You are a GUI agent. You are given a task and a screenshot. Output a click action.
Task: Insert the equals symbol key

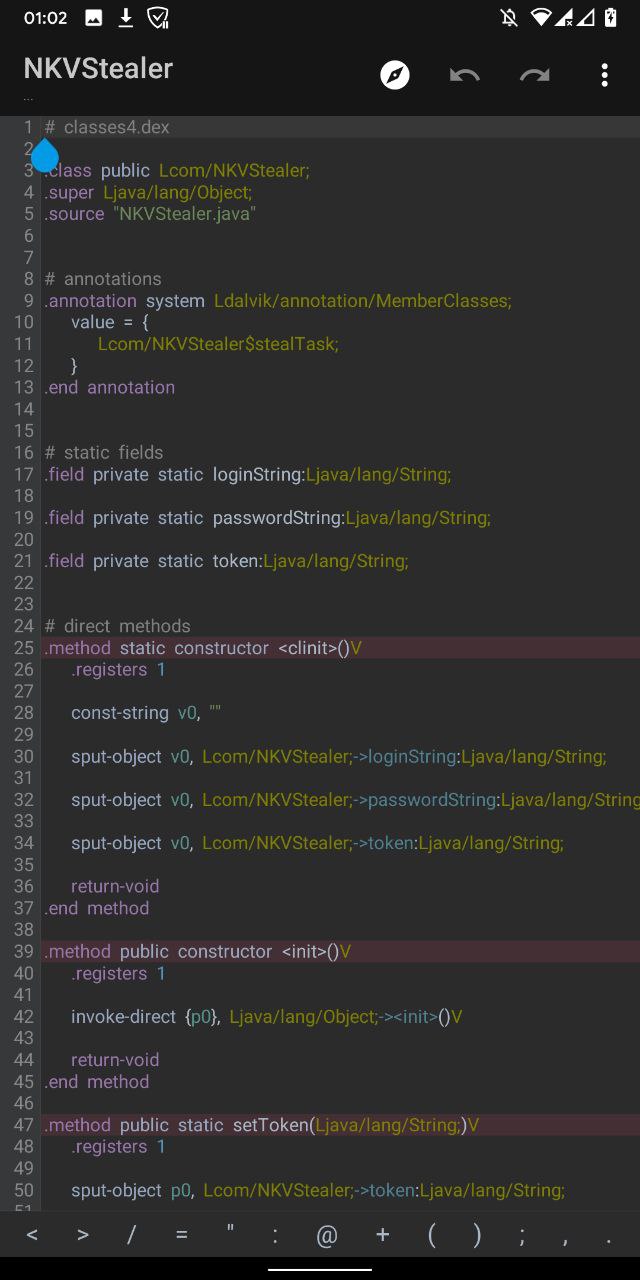[x=181, y=1236]
